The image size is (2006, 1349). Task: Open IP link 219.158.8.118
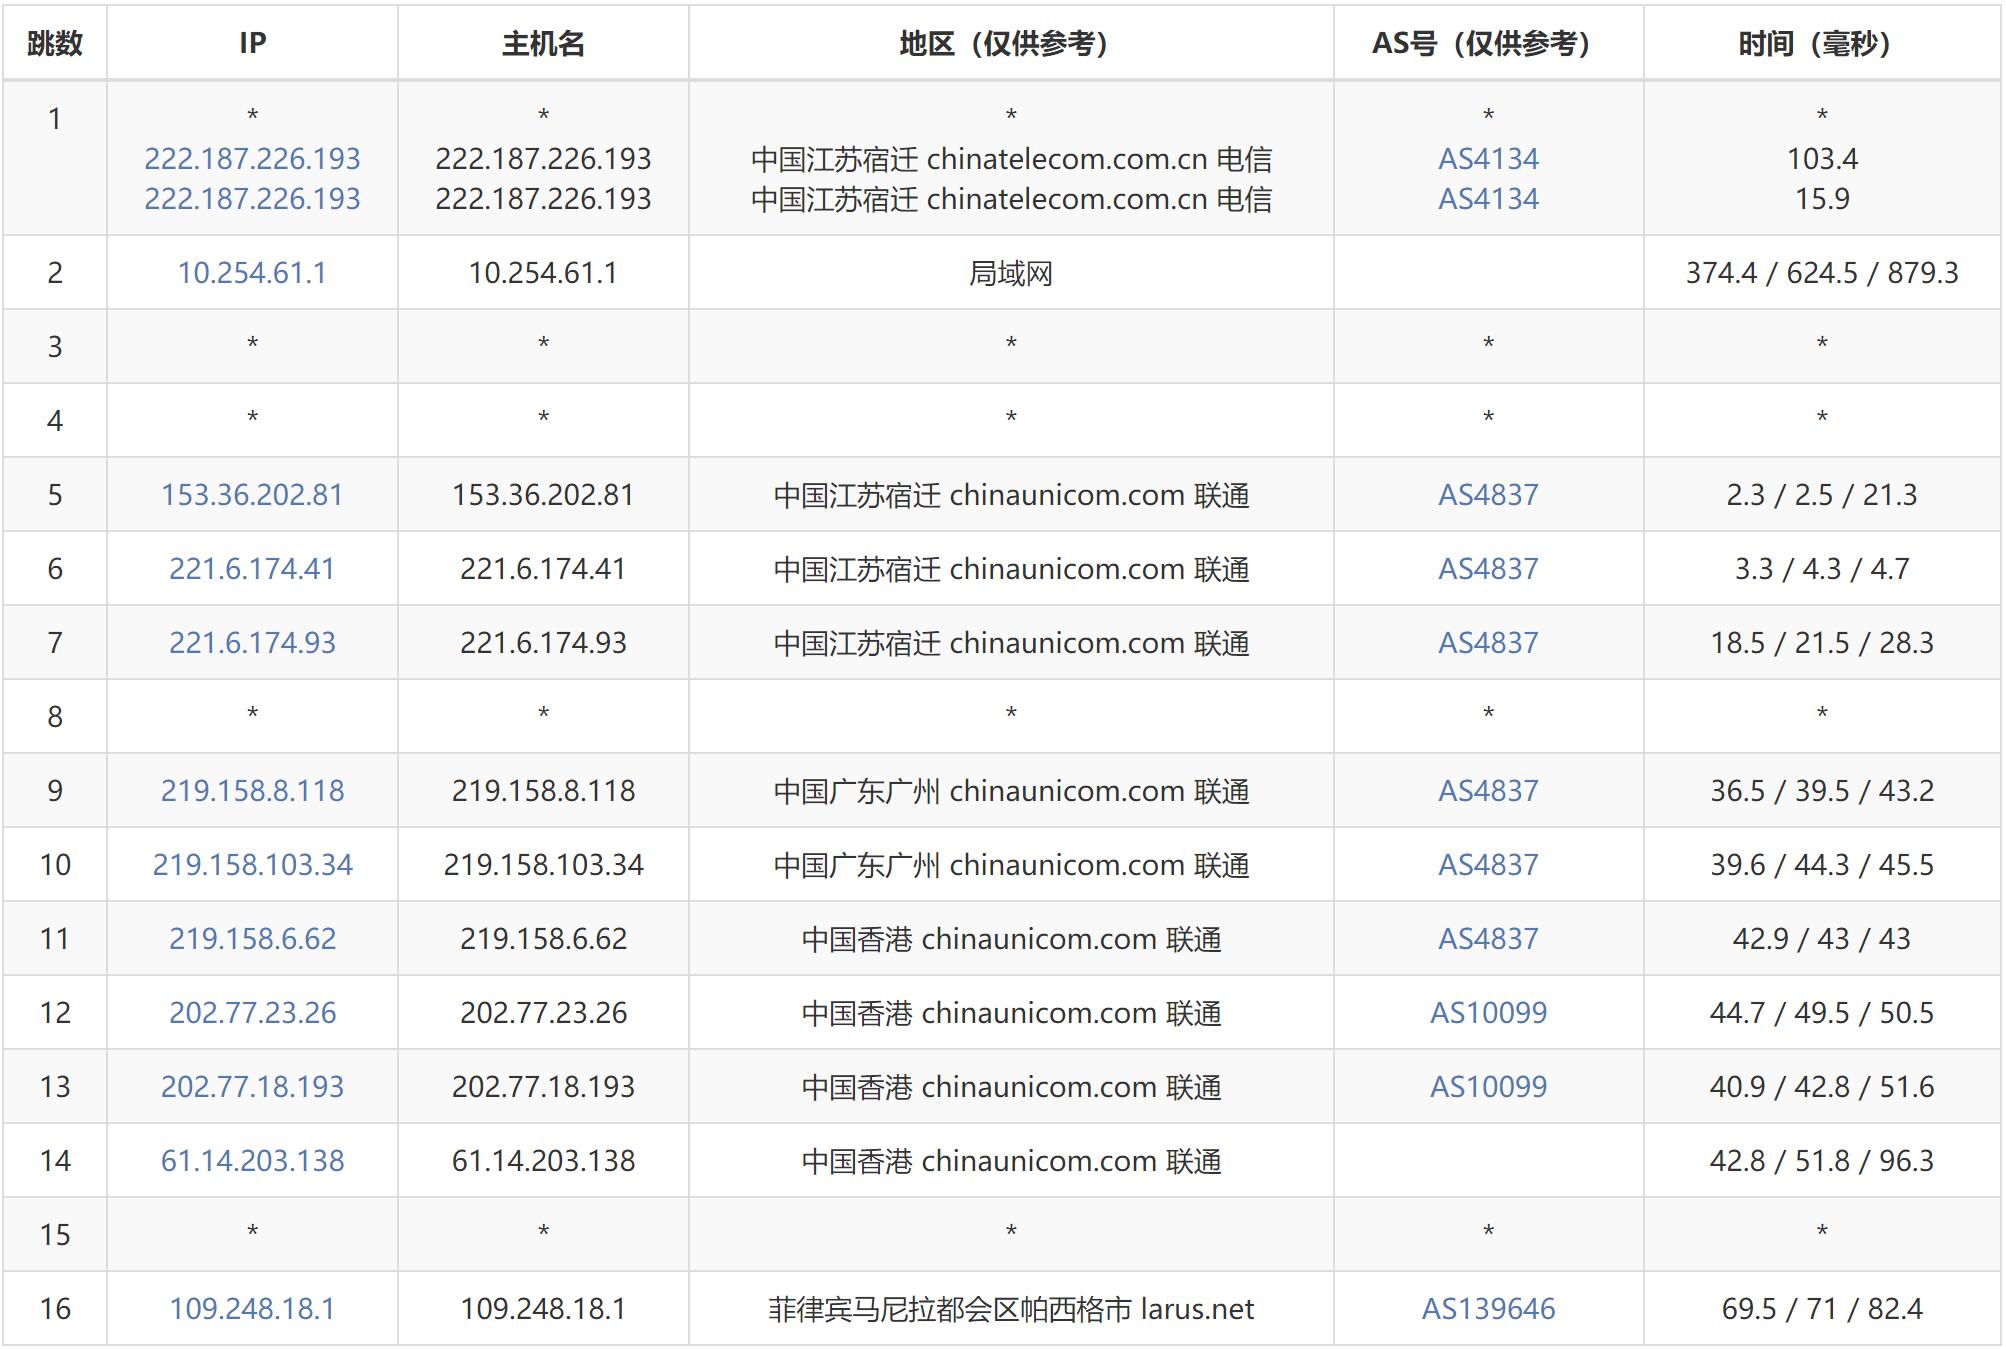(x=252, y=791)
